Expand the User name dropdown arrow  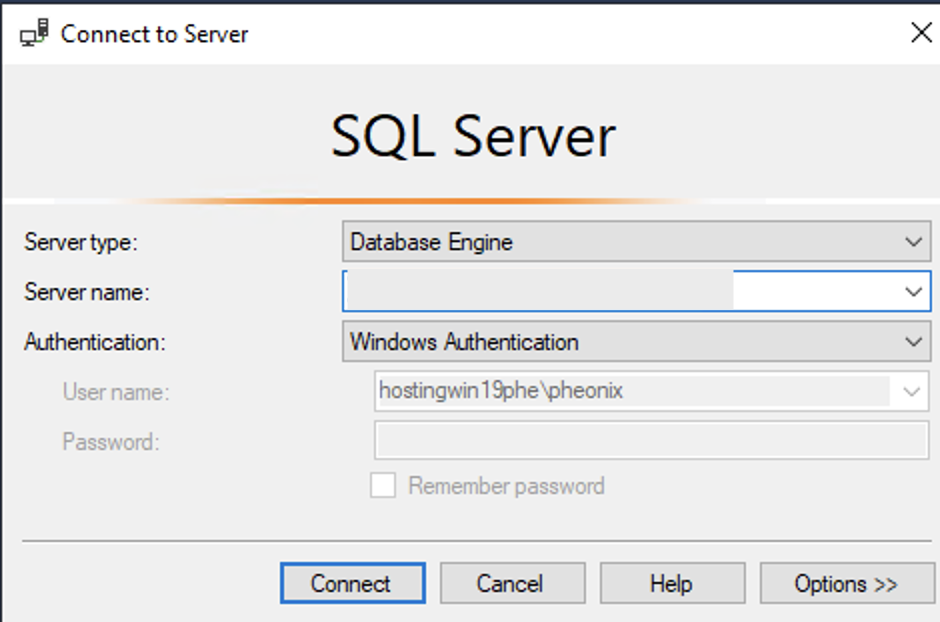[911, 391]
